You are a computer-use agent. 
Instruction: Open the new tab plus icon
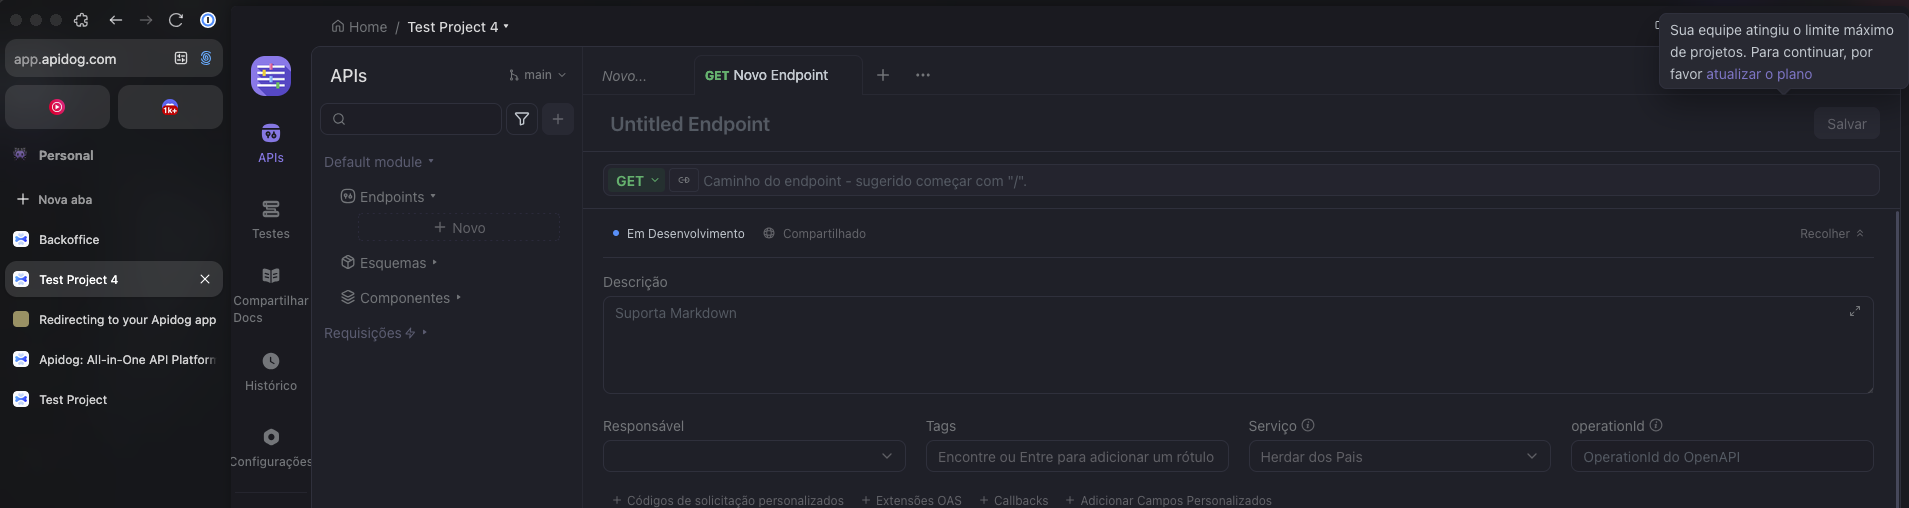(x=883, y=75)
